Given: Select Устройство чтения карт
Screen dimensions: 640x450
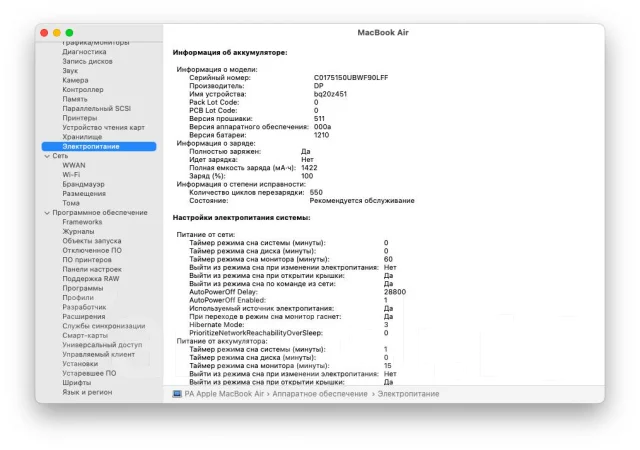Looking at the screenshot, I should [x=103, y=127].
